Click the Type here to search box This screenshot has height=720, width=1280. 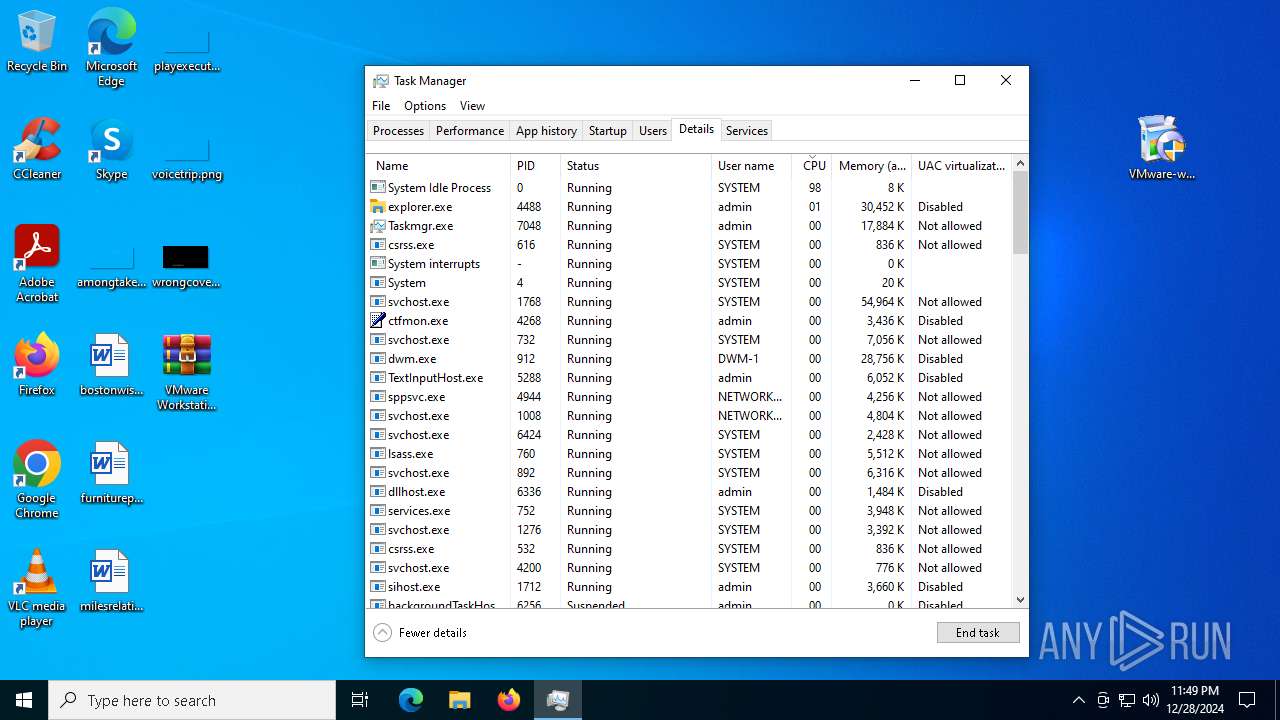(192, 700)
